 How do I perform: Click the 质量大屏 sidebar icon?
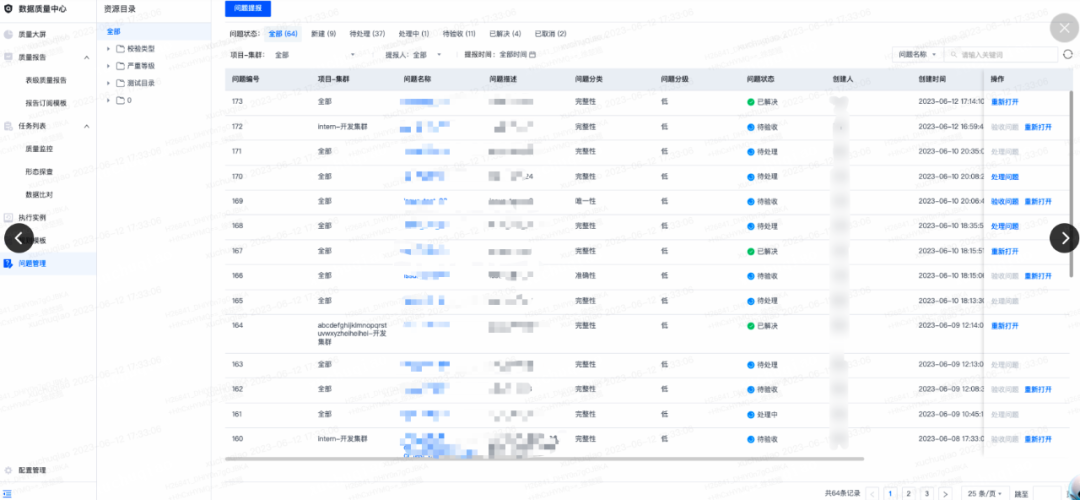[8, 34]
